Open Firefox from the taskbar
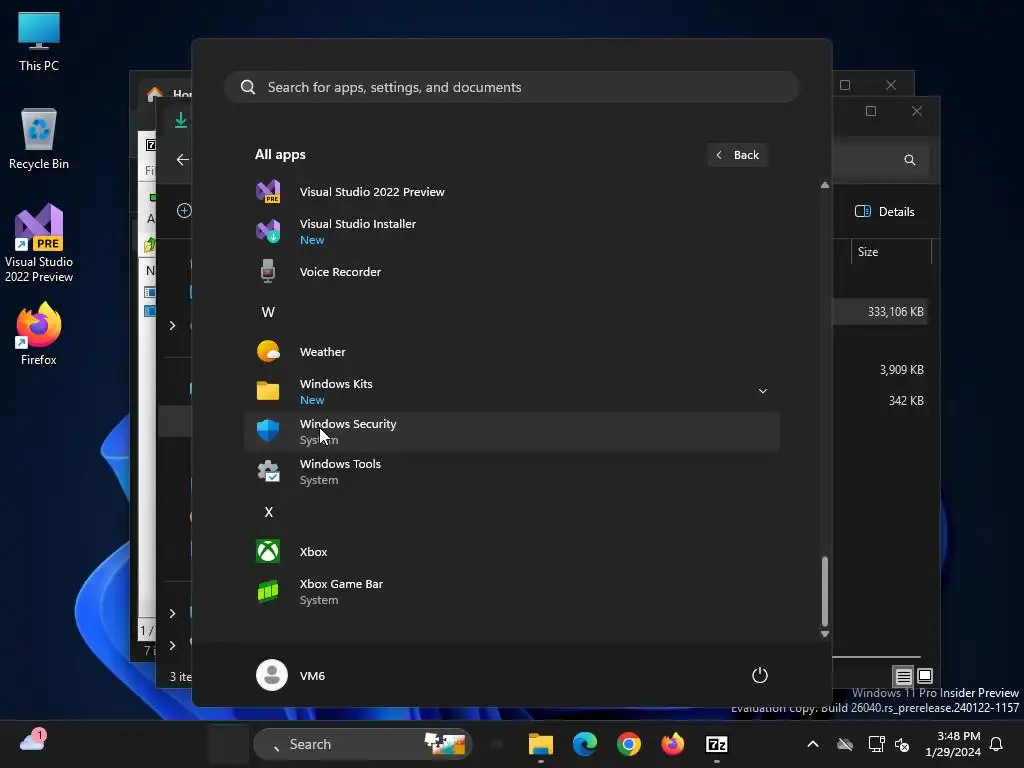This screenshot has width=1024, height=768. (672, 744)
